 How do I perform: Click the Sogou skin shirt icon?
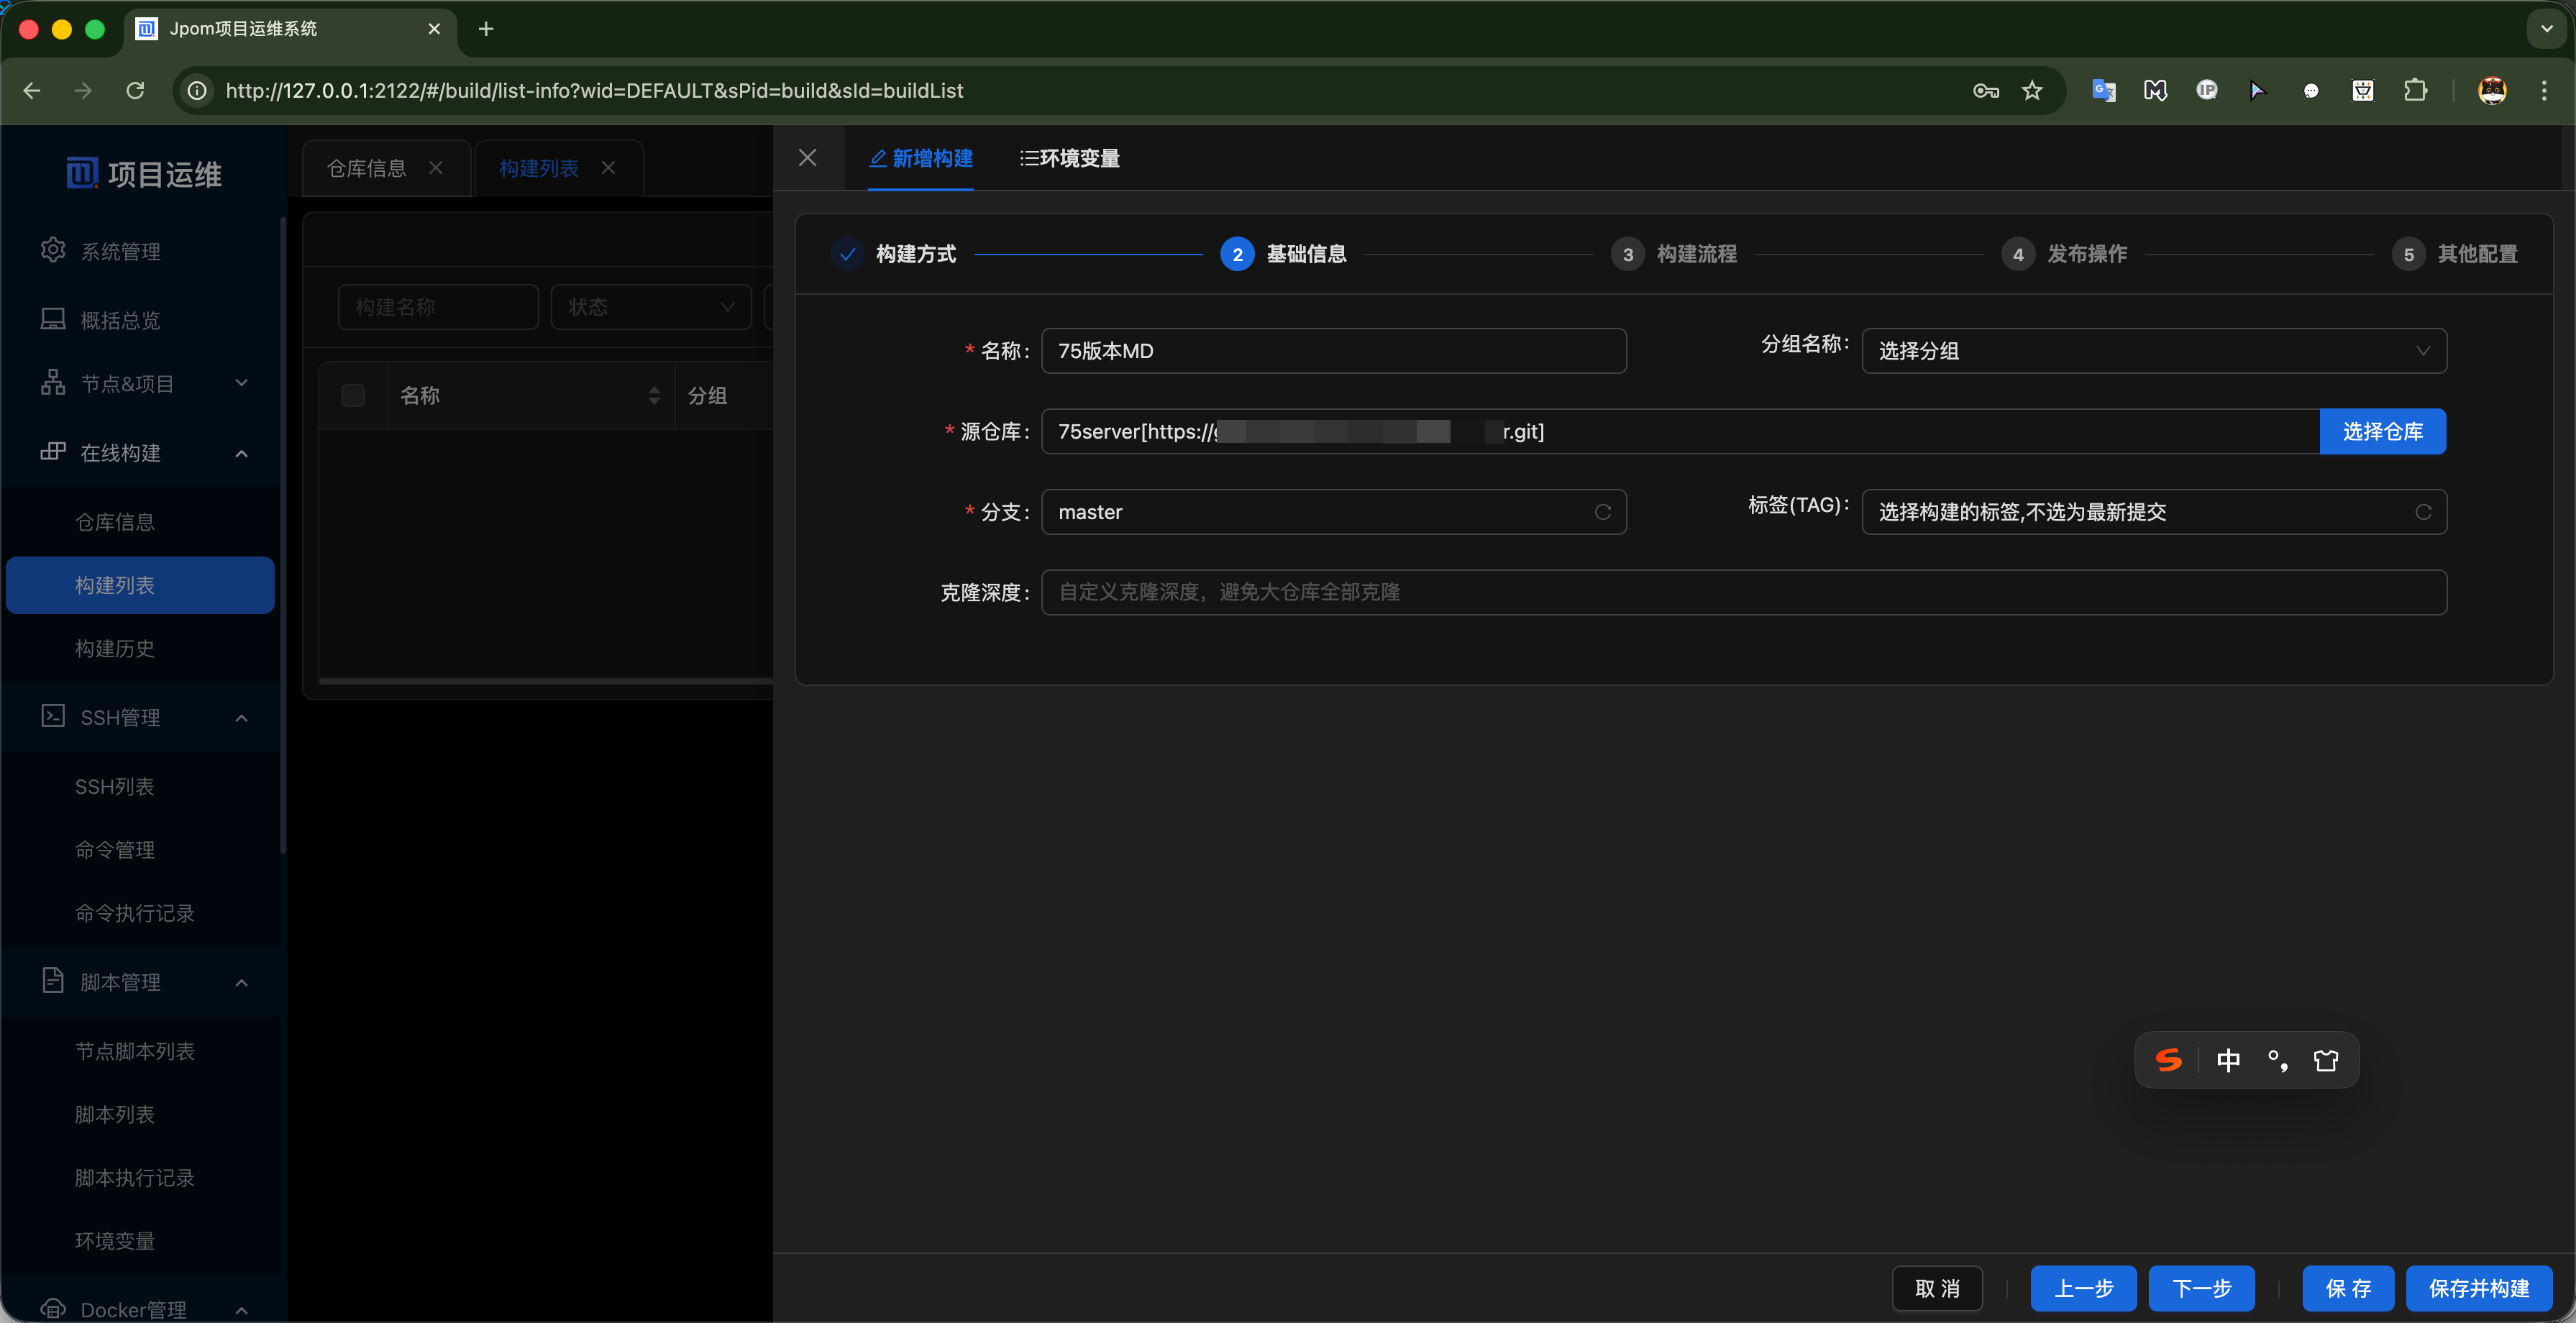point(2325,1060)
